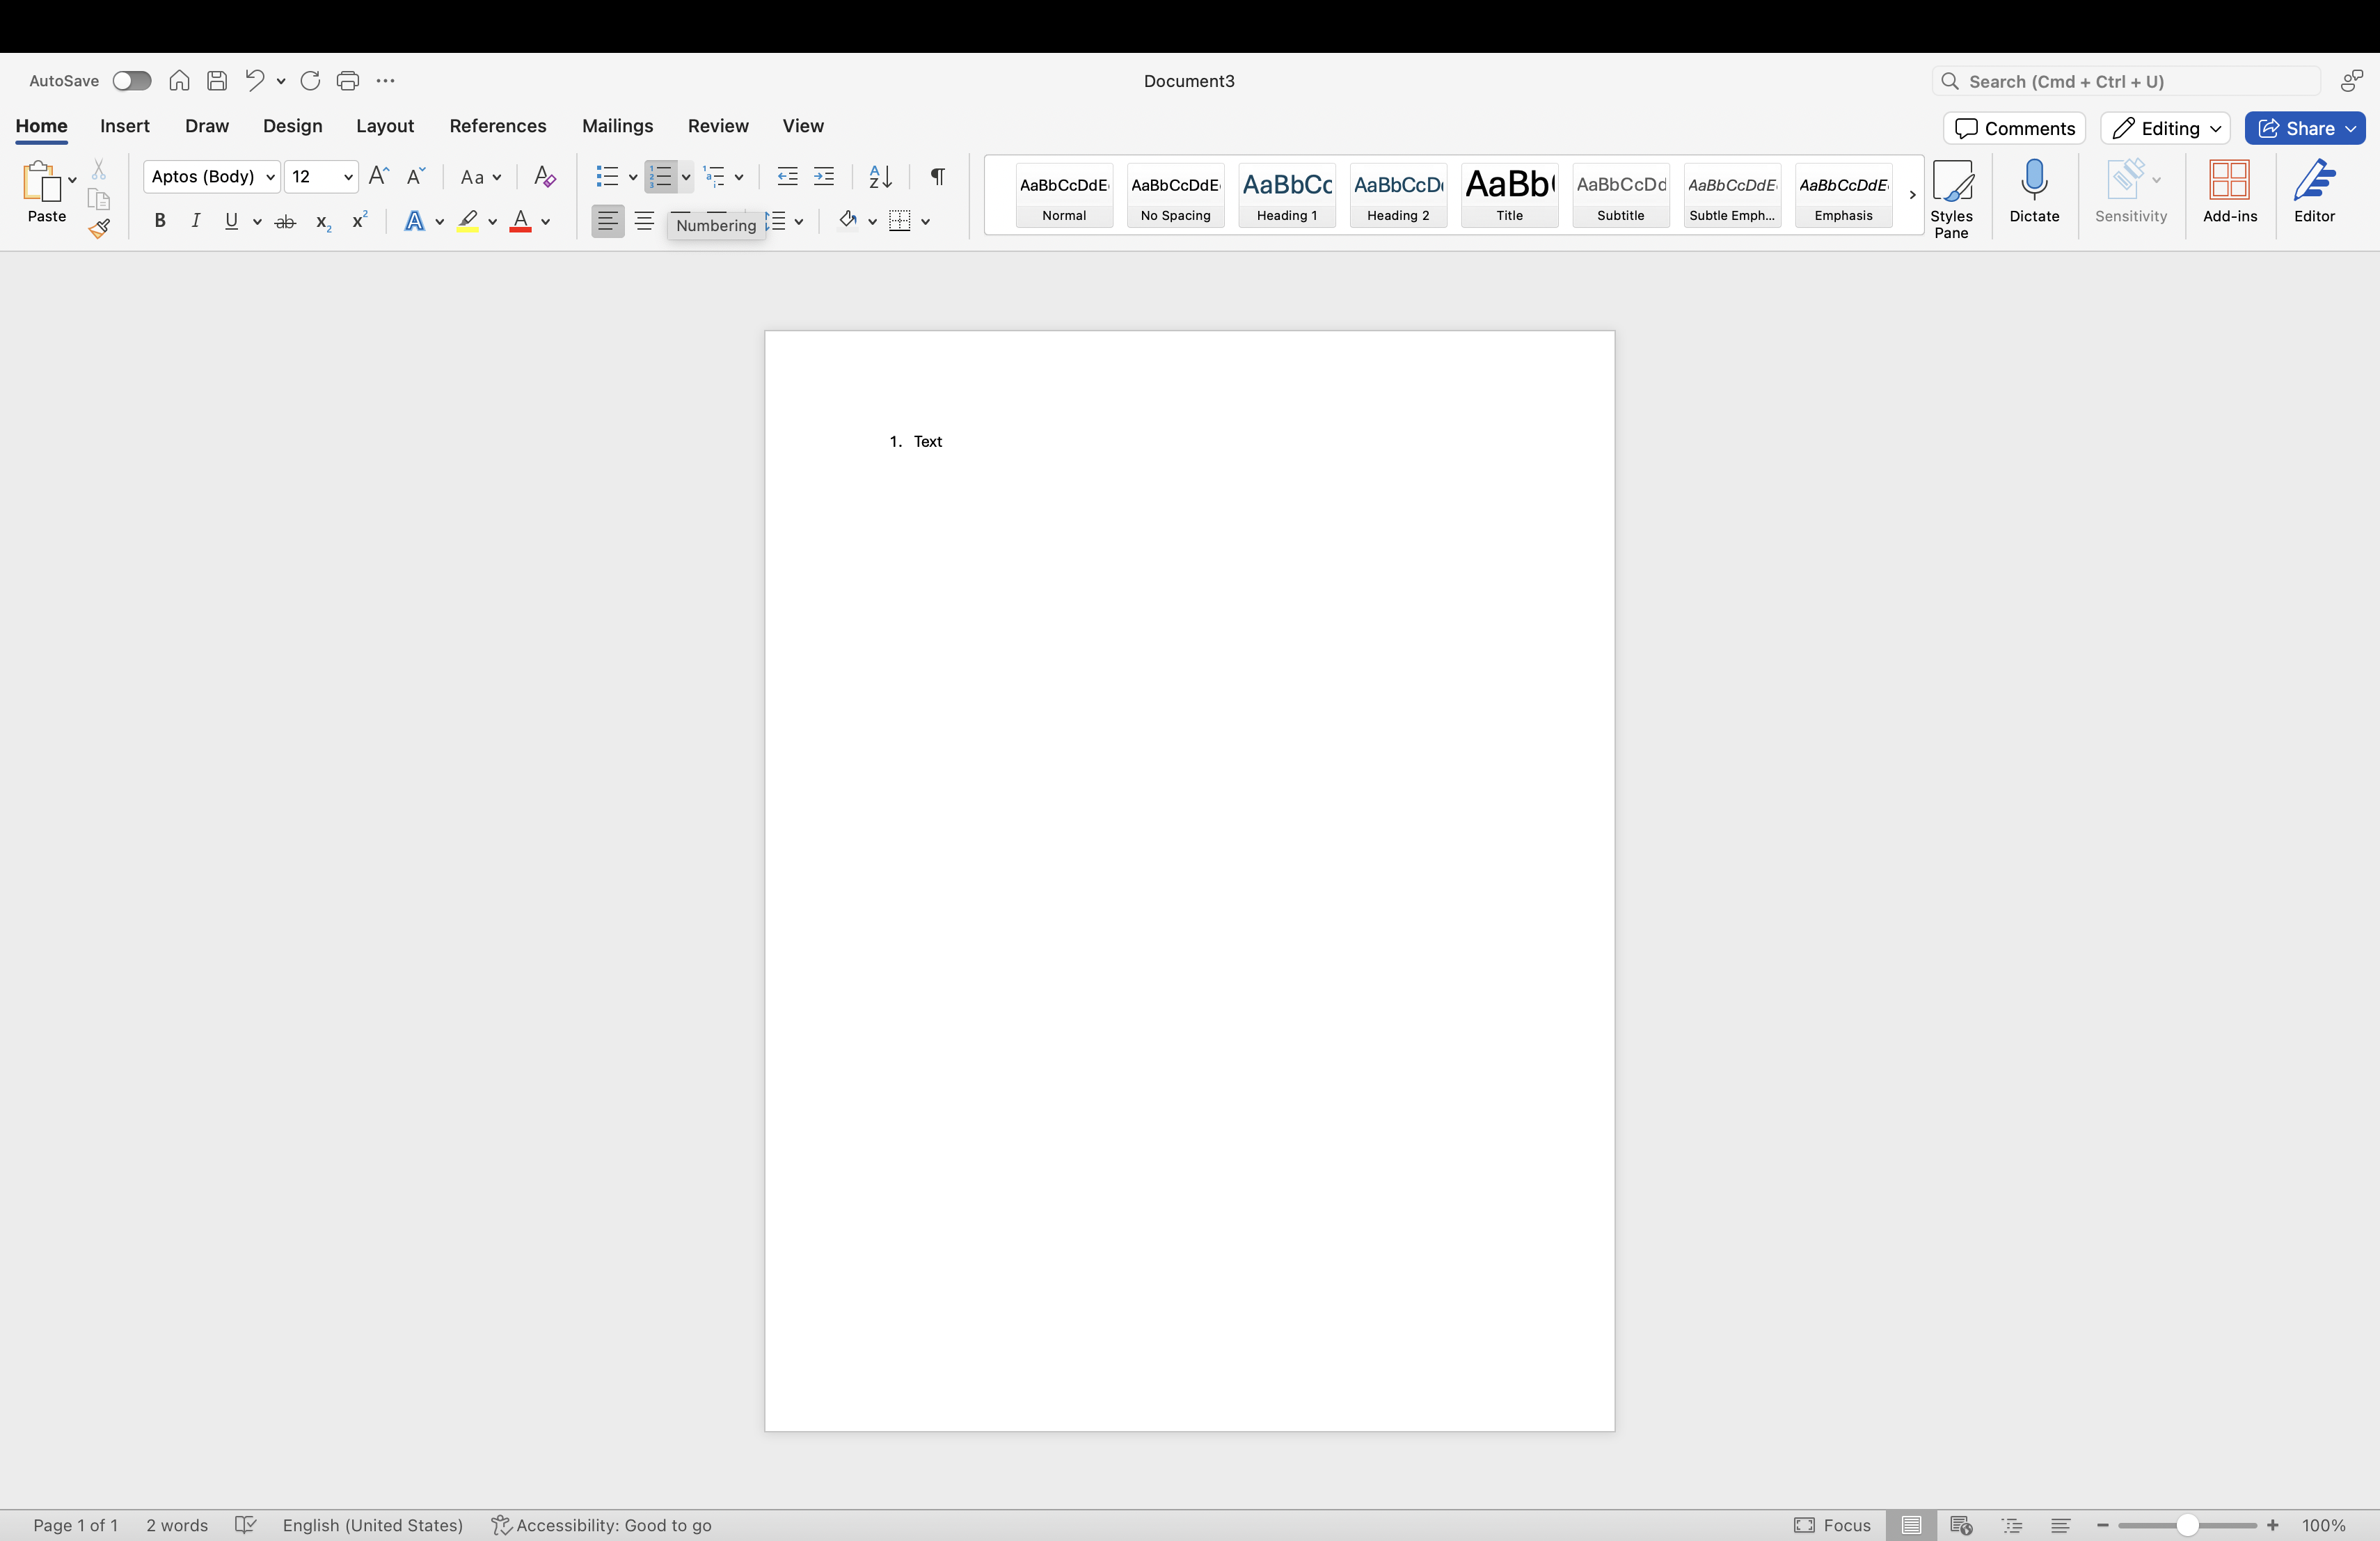Image resolution: width=2380 pixels, height=1541 pixels.
Task: Switch to the Layout tab
Action: (x=384, y=126)
